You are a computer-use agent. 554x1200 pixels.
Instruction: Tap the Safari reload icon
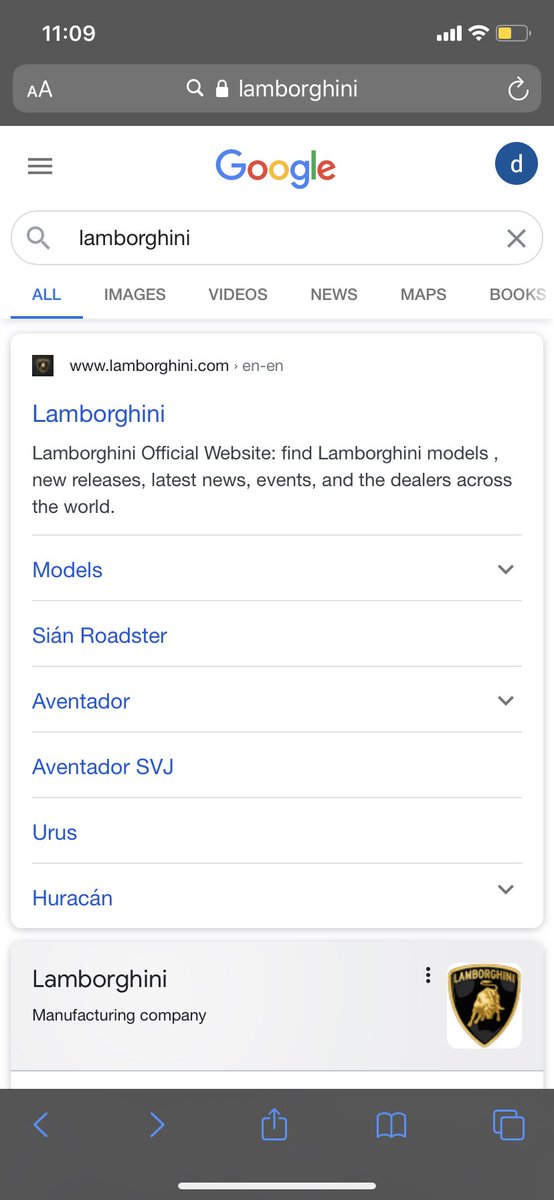[517, 89]
